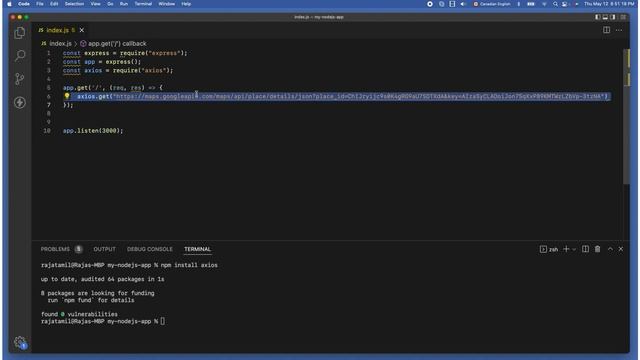
Task: Switch to the PROBLEMS tab
Action: coord(55,249)
